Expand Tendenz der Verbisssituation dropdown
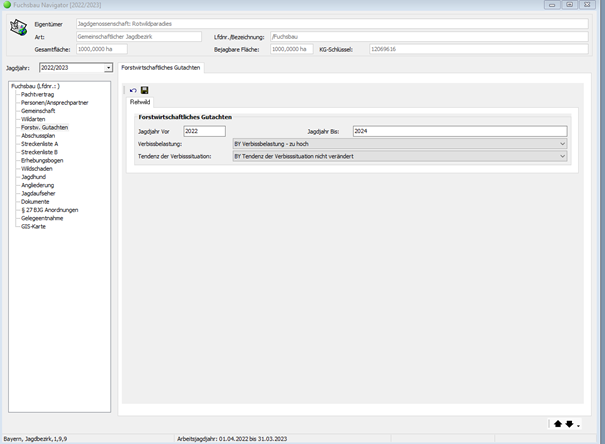This screenshot has width=605, height=444. (x=562, y=156)
